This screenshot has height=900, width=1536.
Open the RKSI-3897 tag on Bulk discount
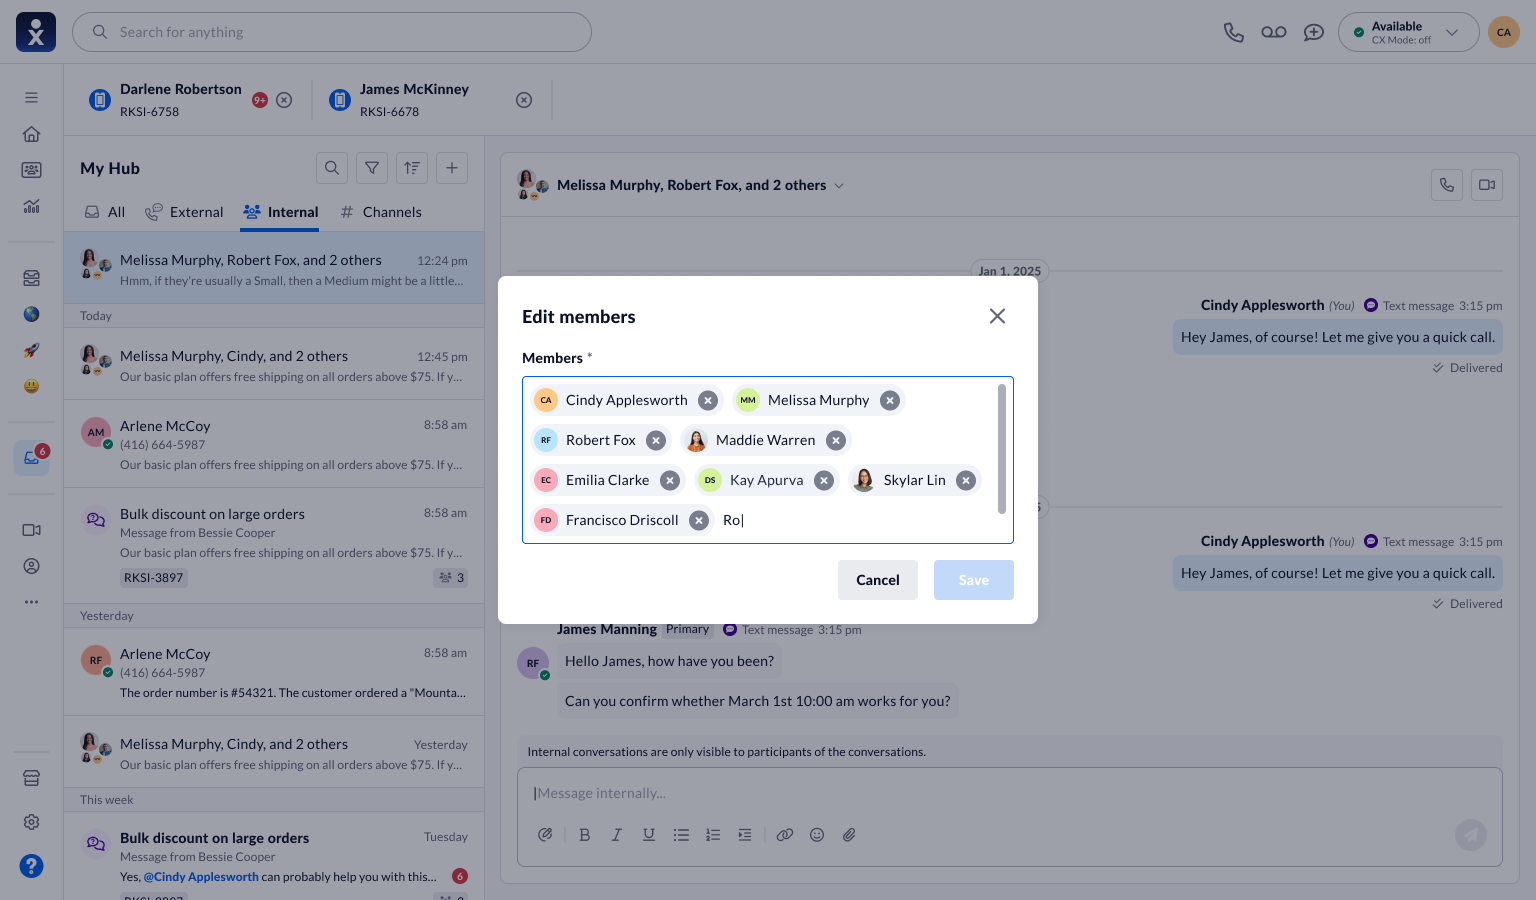(x=154, y=578)
